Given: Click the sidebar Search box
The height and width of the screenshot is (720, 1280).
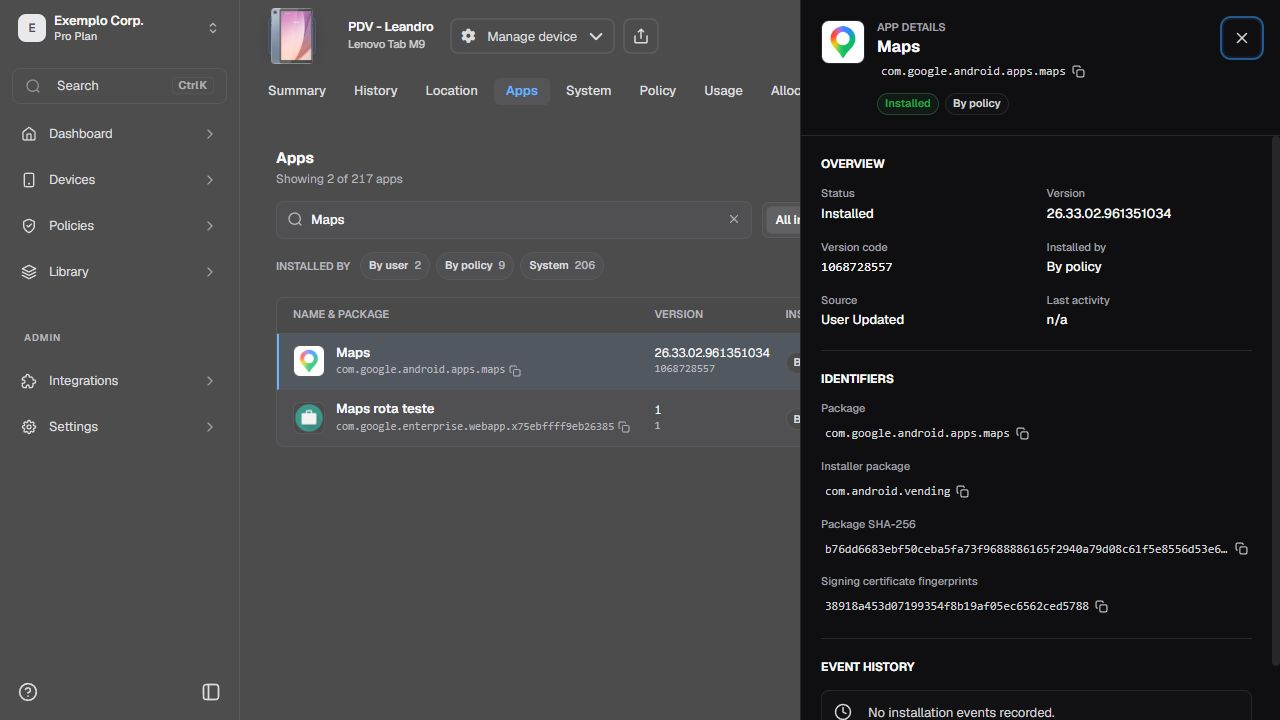Looking at the screenshot, I should coord(120,86).
